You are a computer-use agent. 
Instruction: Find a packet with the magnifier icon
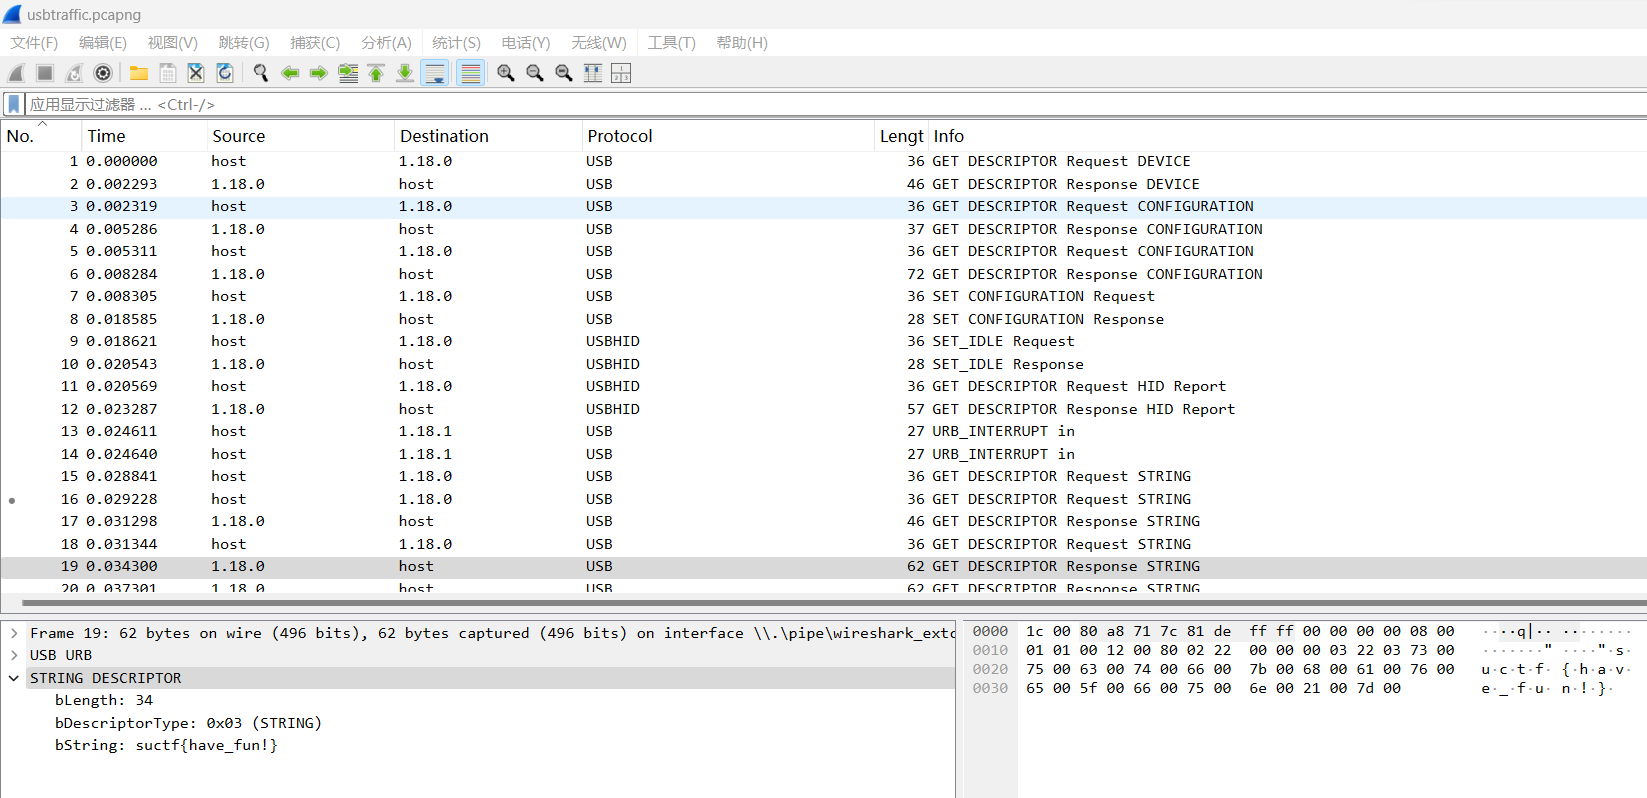point(261,73)
